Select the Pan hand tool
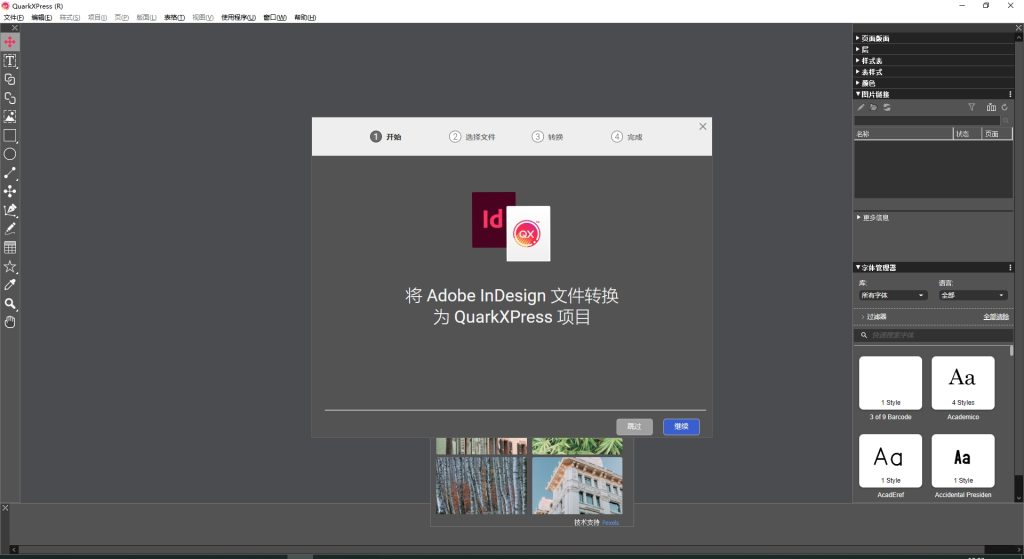Image resolution: width=1024 pixels, height=559 pixels. pos(10,322)
